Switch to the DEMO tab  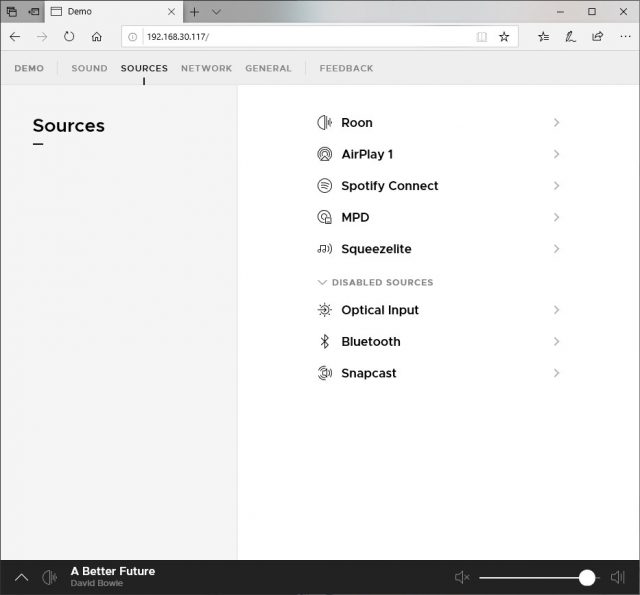coord(29,68)
